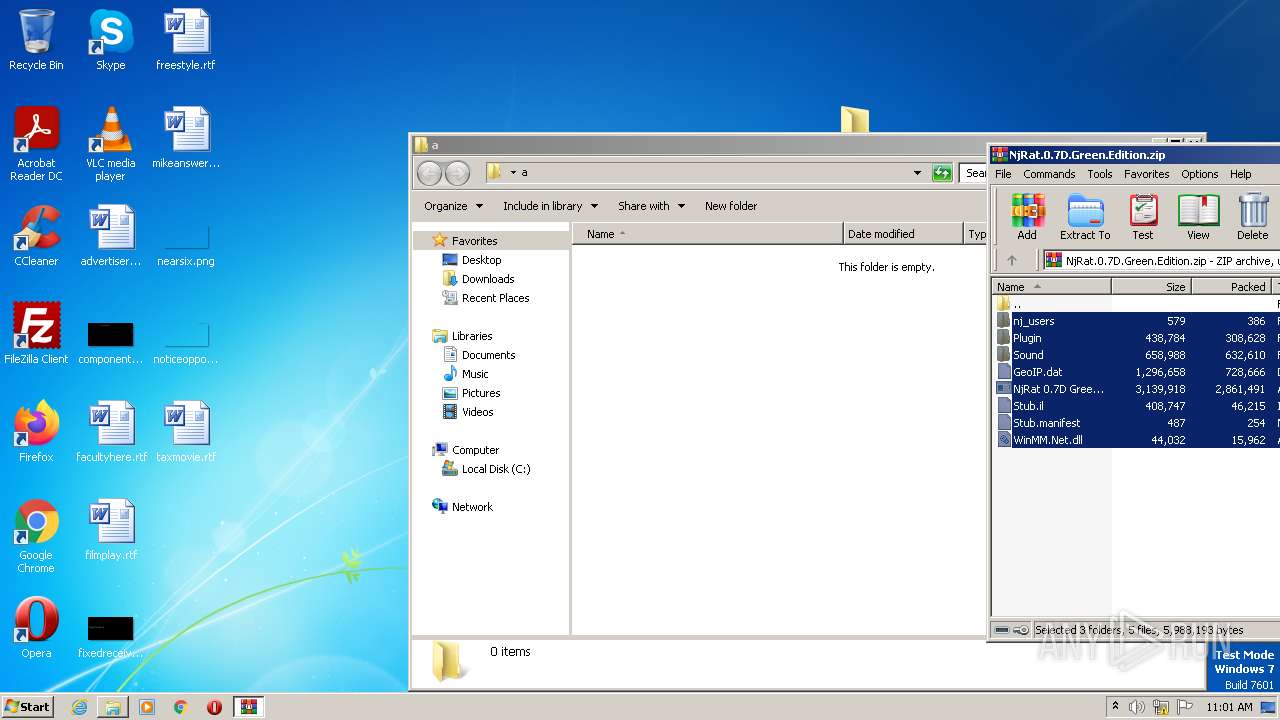Open the Organize dropdown in Explorer
The width and height of the screenshot is (1280, 720).
(453, 206)
